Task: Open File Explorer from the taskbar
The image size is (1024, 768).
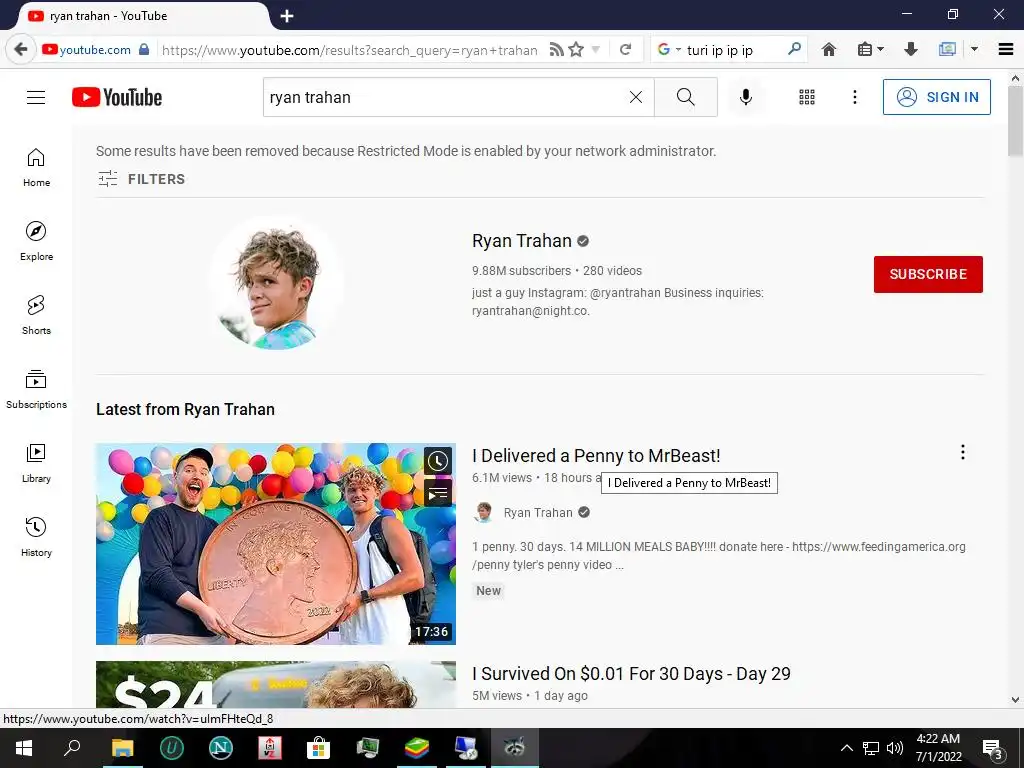Action: tap(122, 748)
